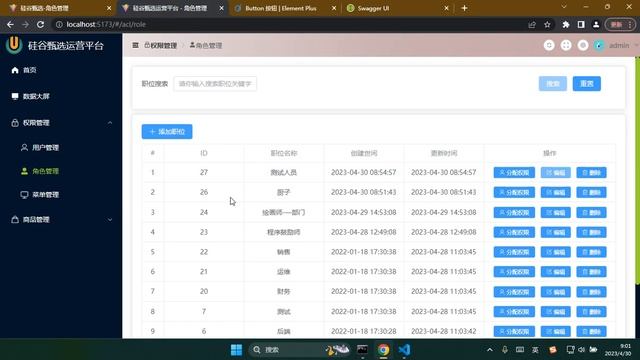Click the 权限管理 breadcrumb
Screen dimensions: 640x360
click(161, 45)
